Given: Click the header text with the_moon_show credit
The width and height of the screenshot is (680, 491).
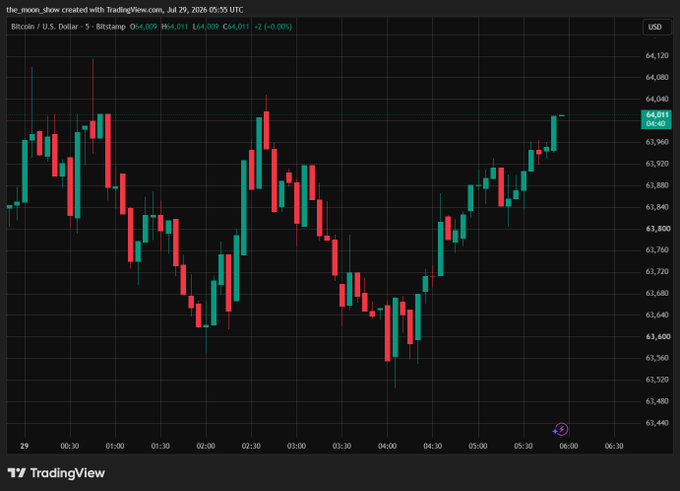Looking at the screenshot, I should point(125,10).
